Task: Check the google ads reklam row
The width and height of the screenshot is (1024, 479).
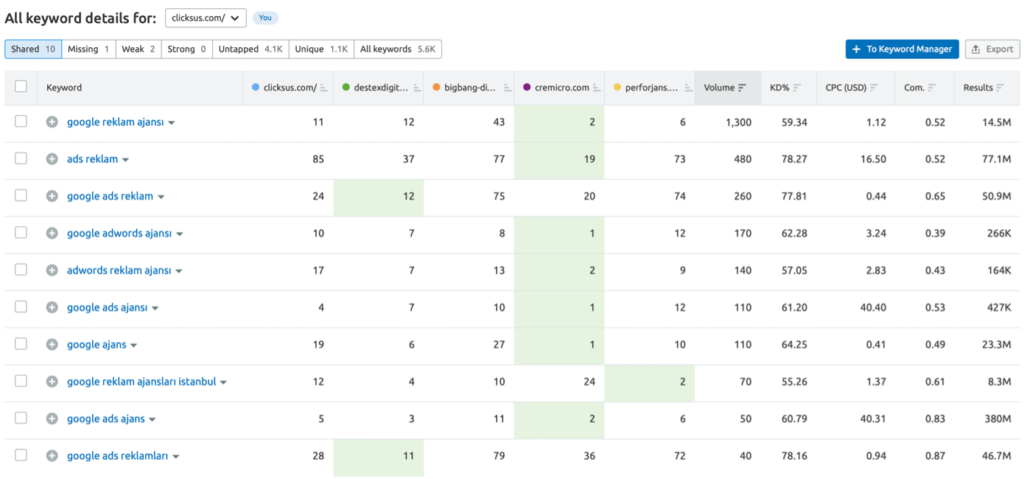Action: 21,195
